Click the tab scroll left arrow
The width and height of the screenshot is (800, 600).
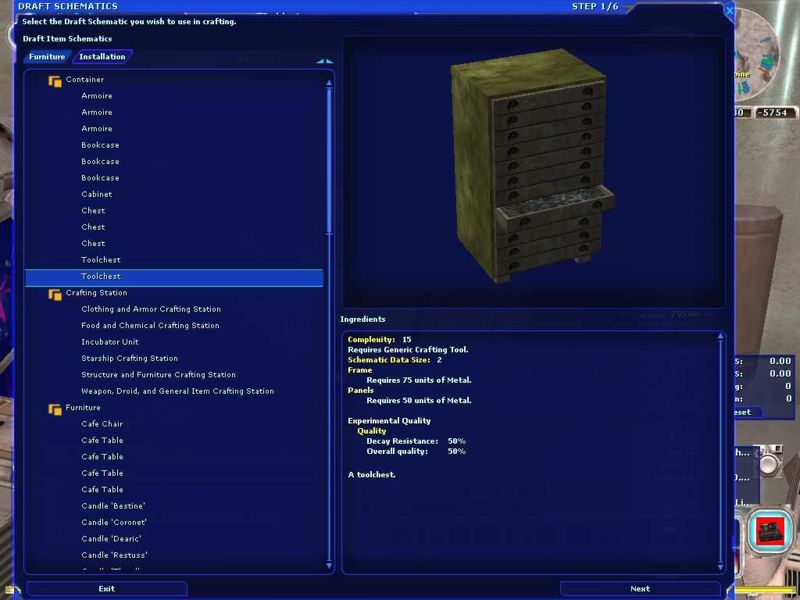320,61
